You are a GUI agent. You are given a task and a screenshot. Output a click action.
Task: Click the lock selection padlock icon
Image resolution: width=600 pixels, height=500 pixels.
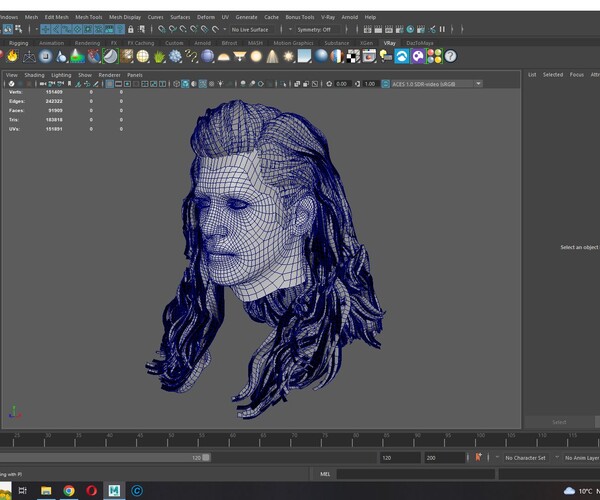pyautogui.click(x=131, y=29)
